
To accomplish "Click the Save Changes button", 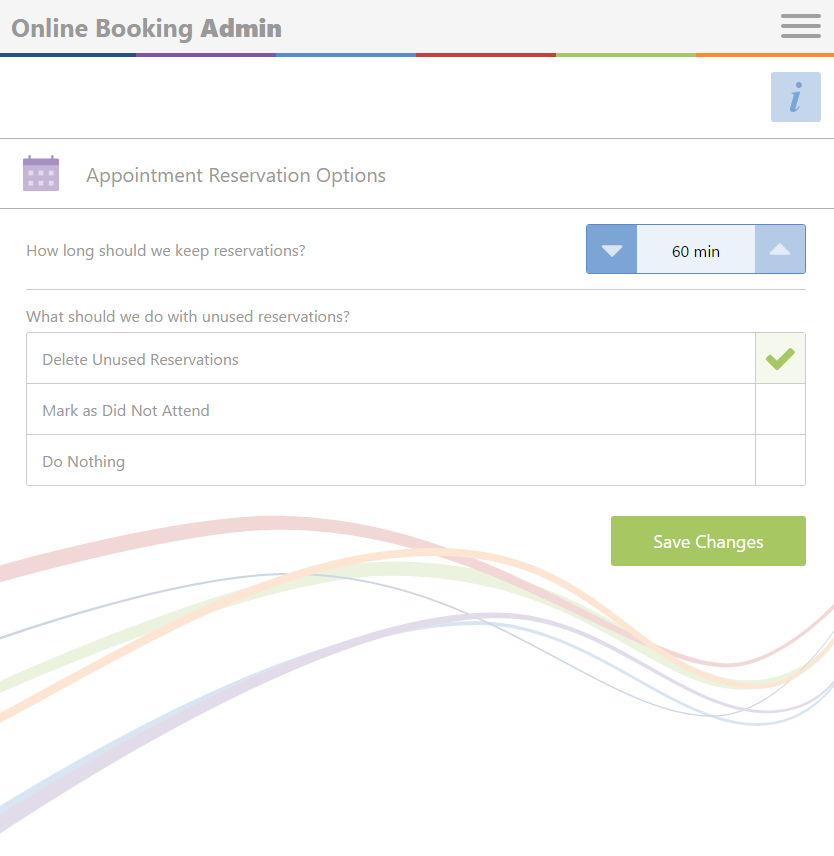I will (x=708, y=541).
